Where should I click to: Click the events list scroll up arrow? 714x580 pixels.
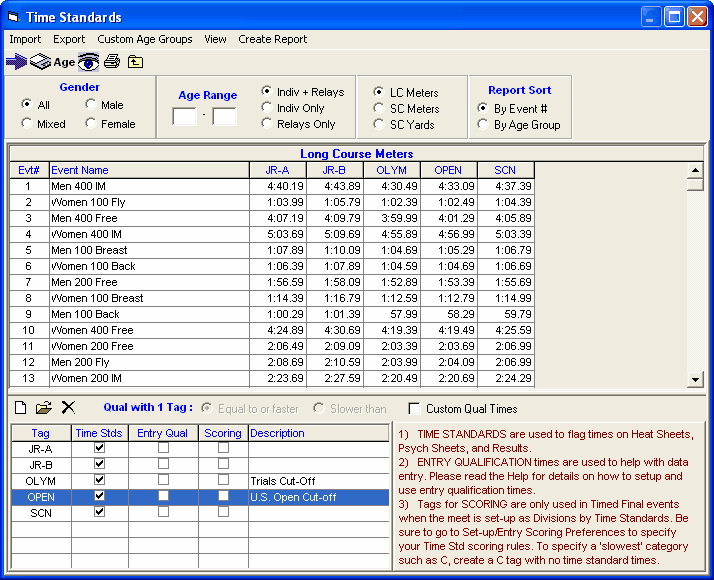click(x=695, y=170)
